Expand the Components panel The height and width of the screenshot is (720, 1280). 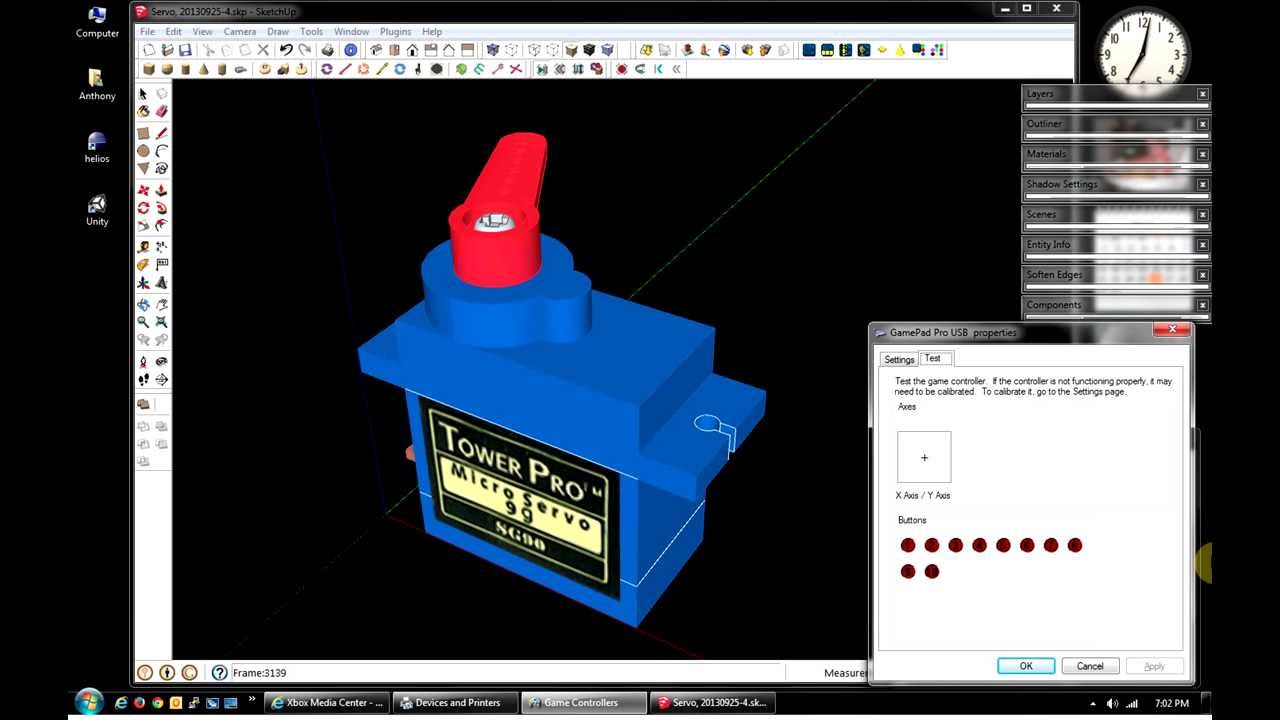tap(1115, 304)
